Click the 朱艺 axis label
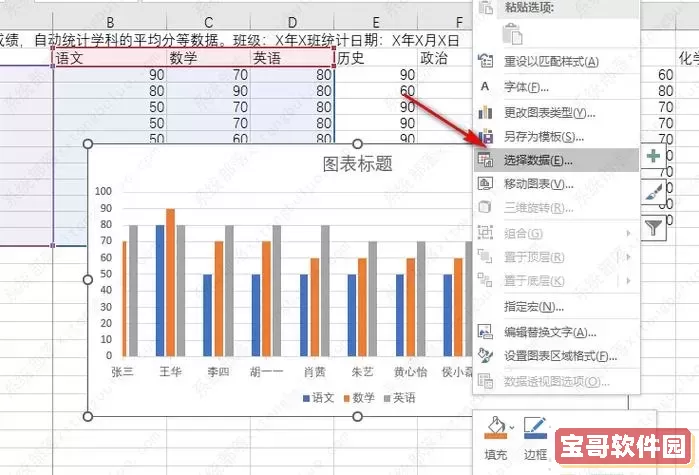This screenshot has height=475, width=699. (x=362, y=372)
